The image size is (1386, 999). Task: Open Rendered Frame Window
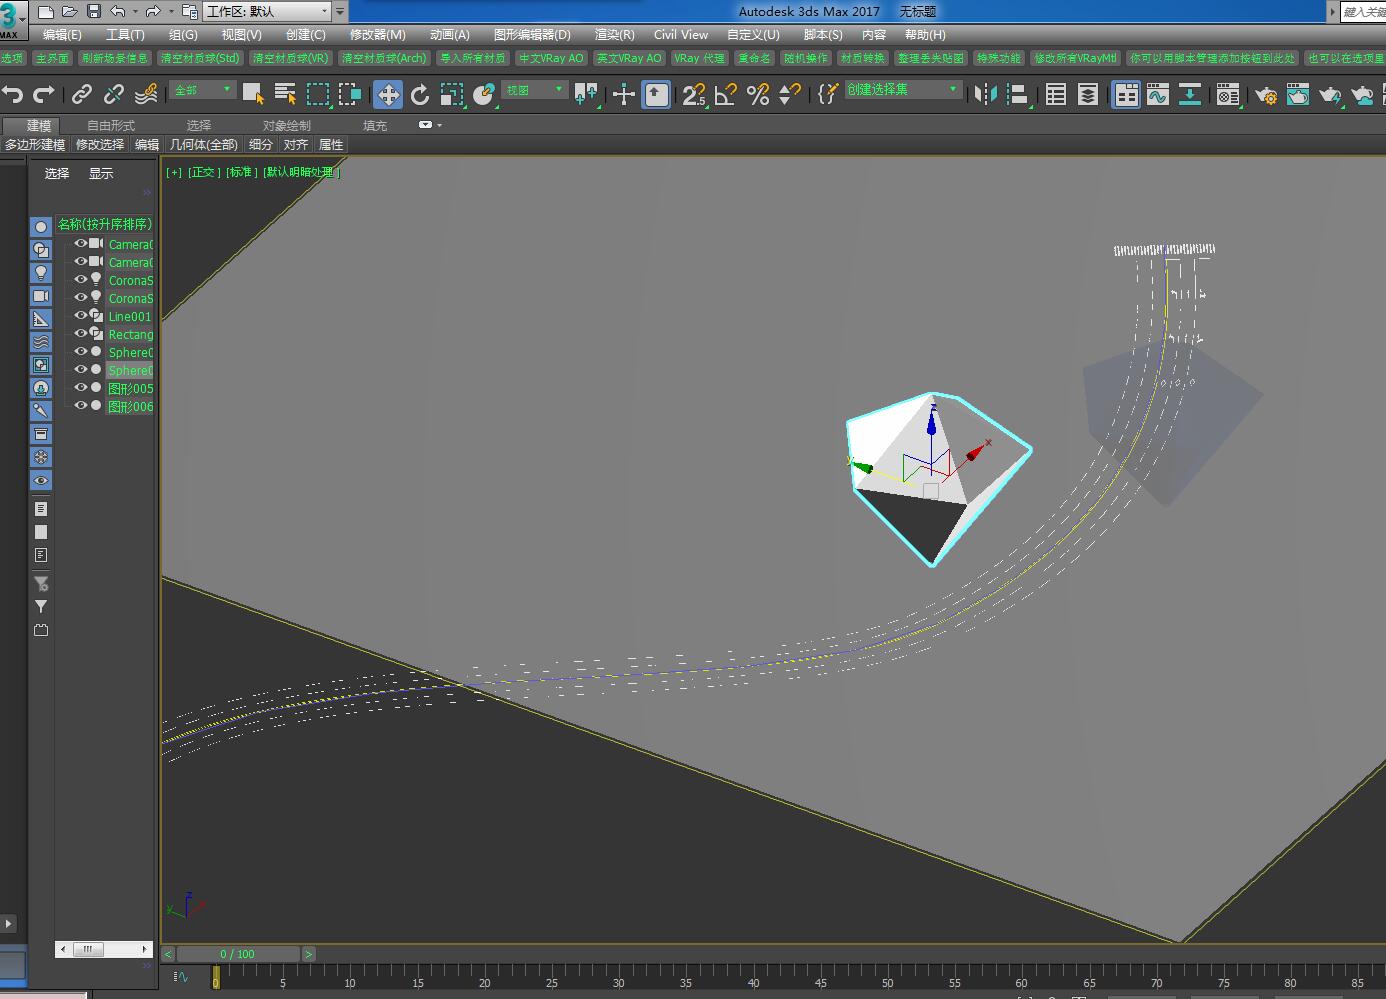click(1298, 94)
